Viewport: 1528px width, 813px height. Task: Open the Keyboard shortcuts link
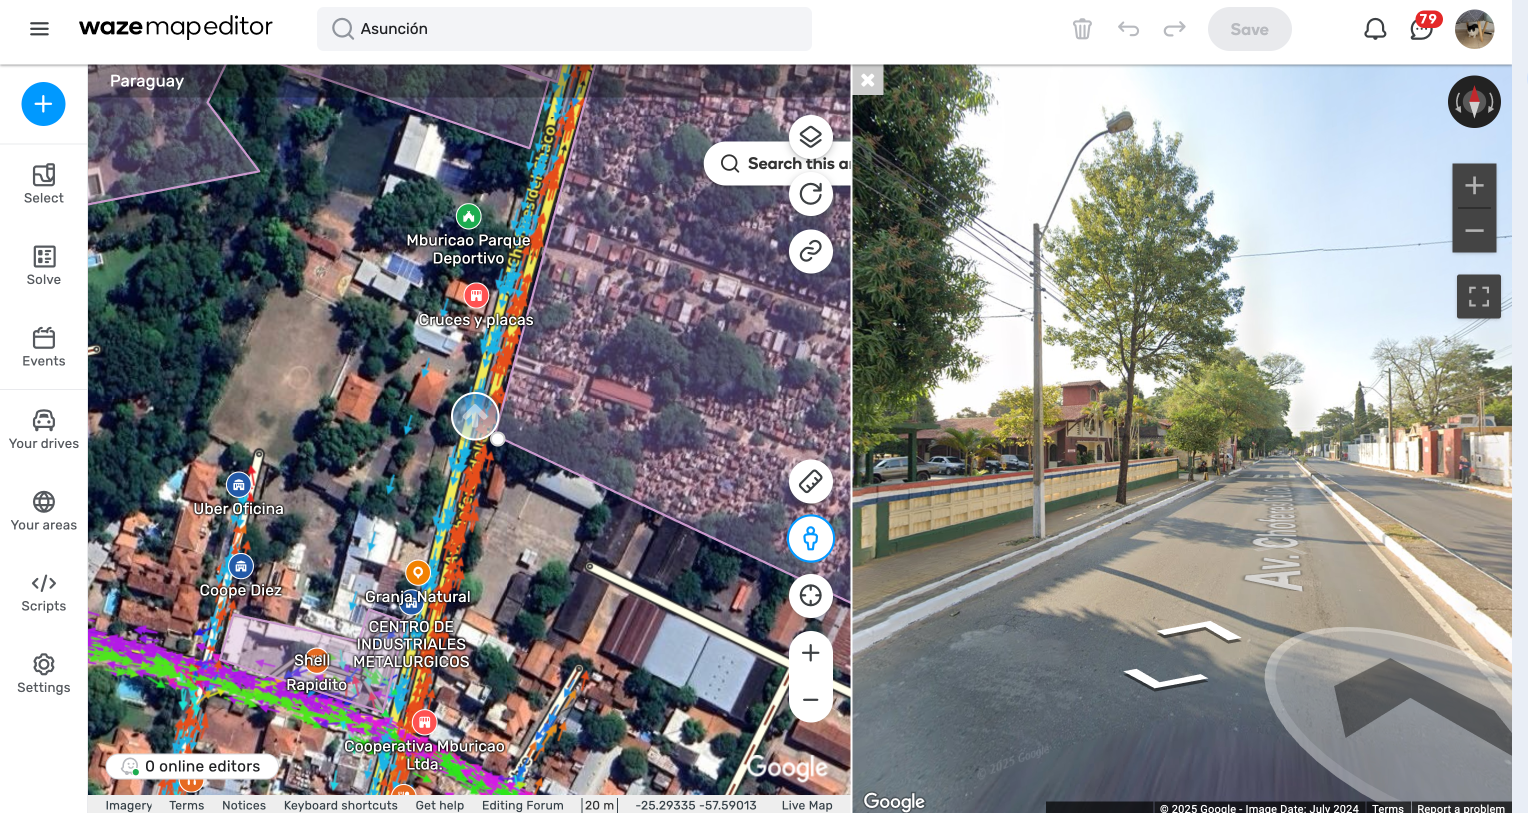tap(340, 805)
